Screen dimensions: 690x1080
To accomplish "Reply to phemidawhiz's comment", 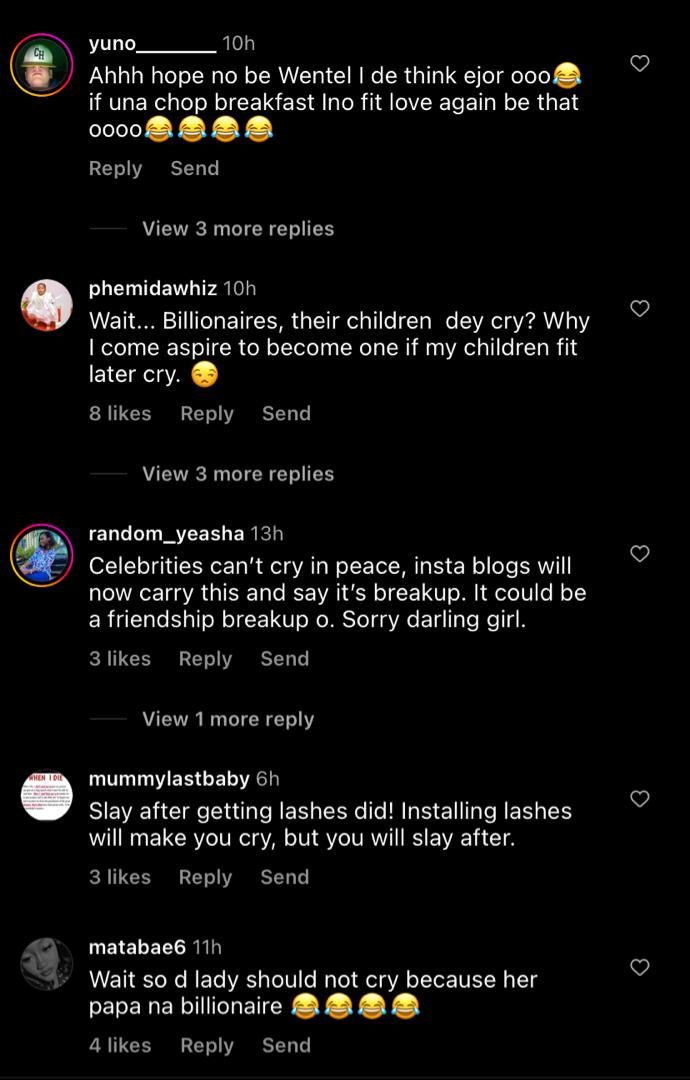I will pos(207,414).
